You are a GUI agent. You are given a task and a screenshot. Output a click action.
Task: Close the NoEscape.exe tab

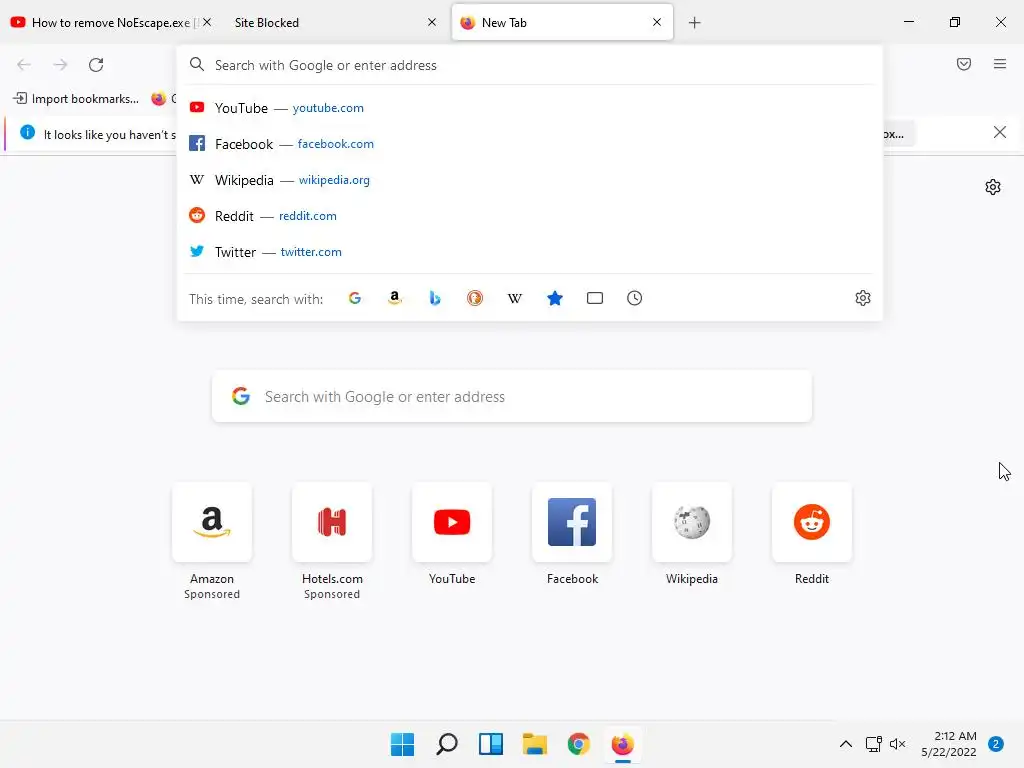point(207,22)
